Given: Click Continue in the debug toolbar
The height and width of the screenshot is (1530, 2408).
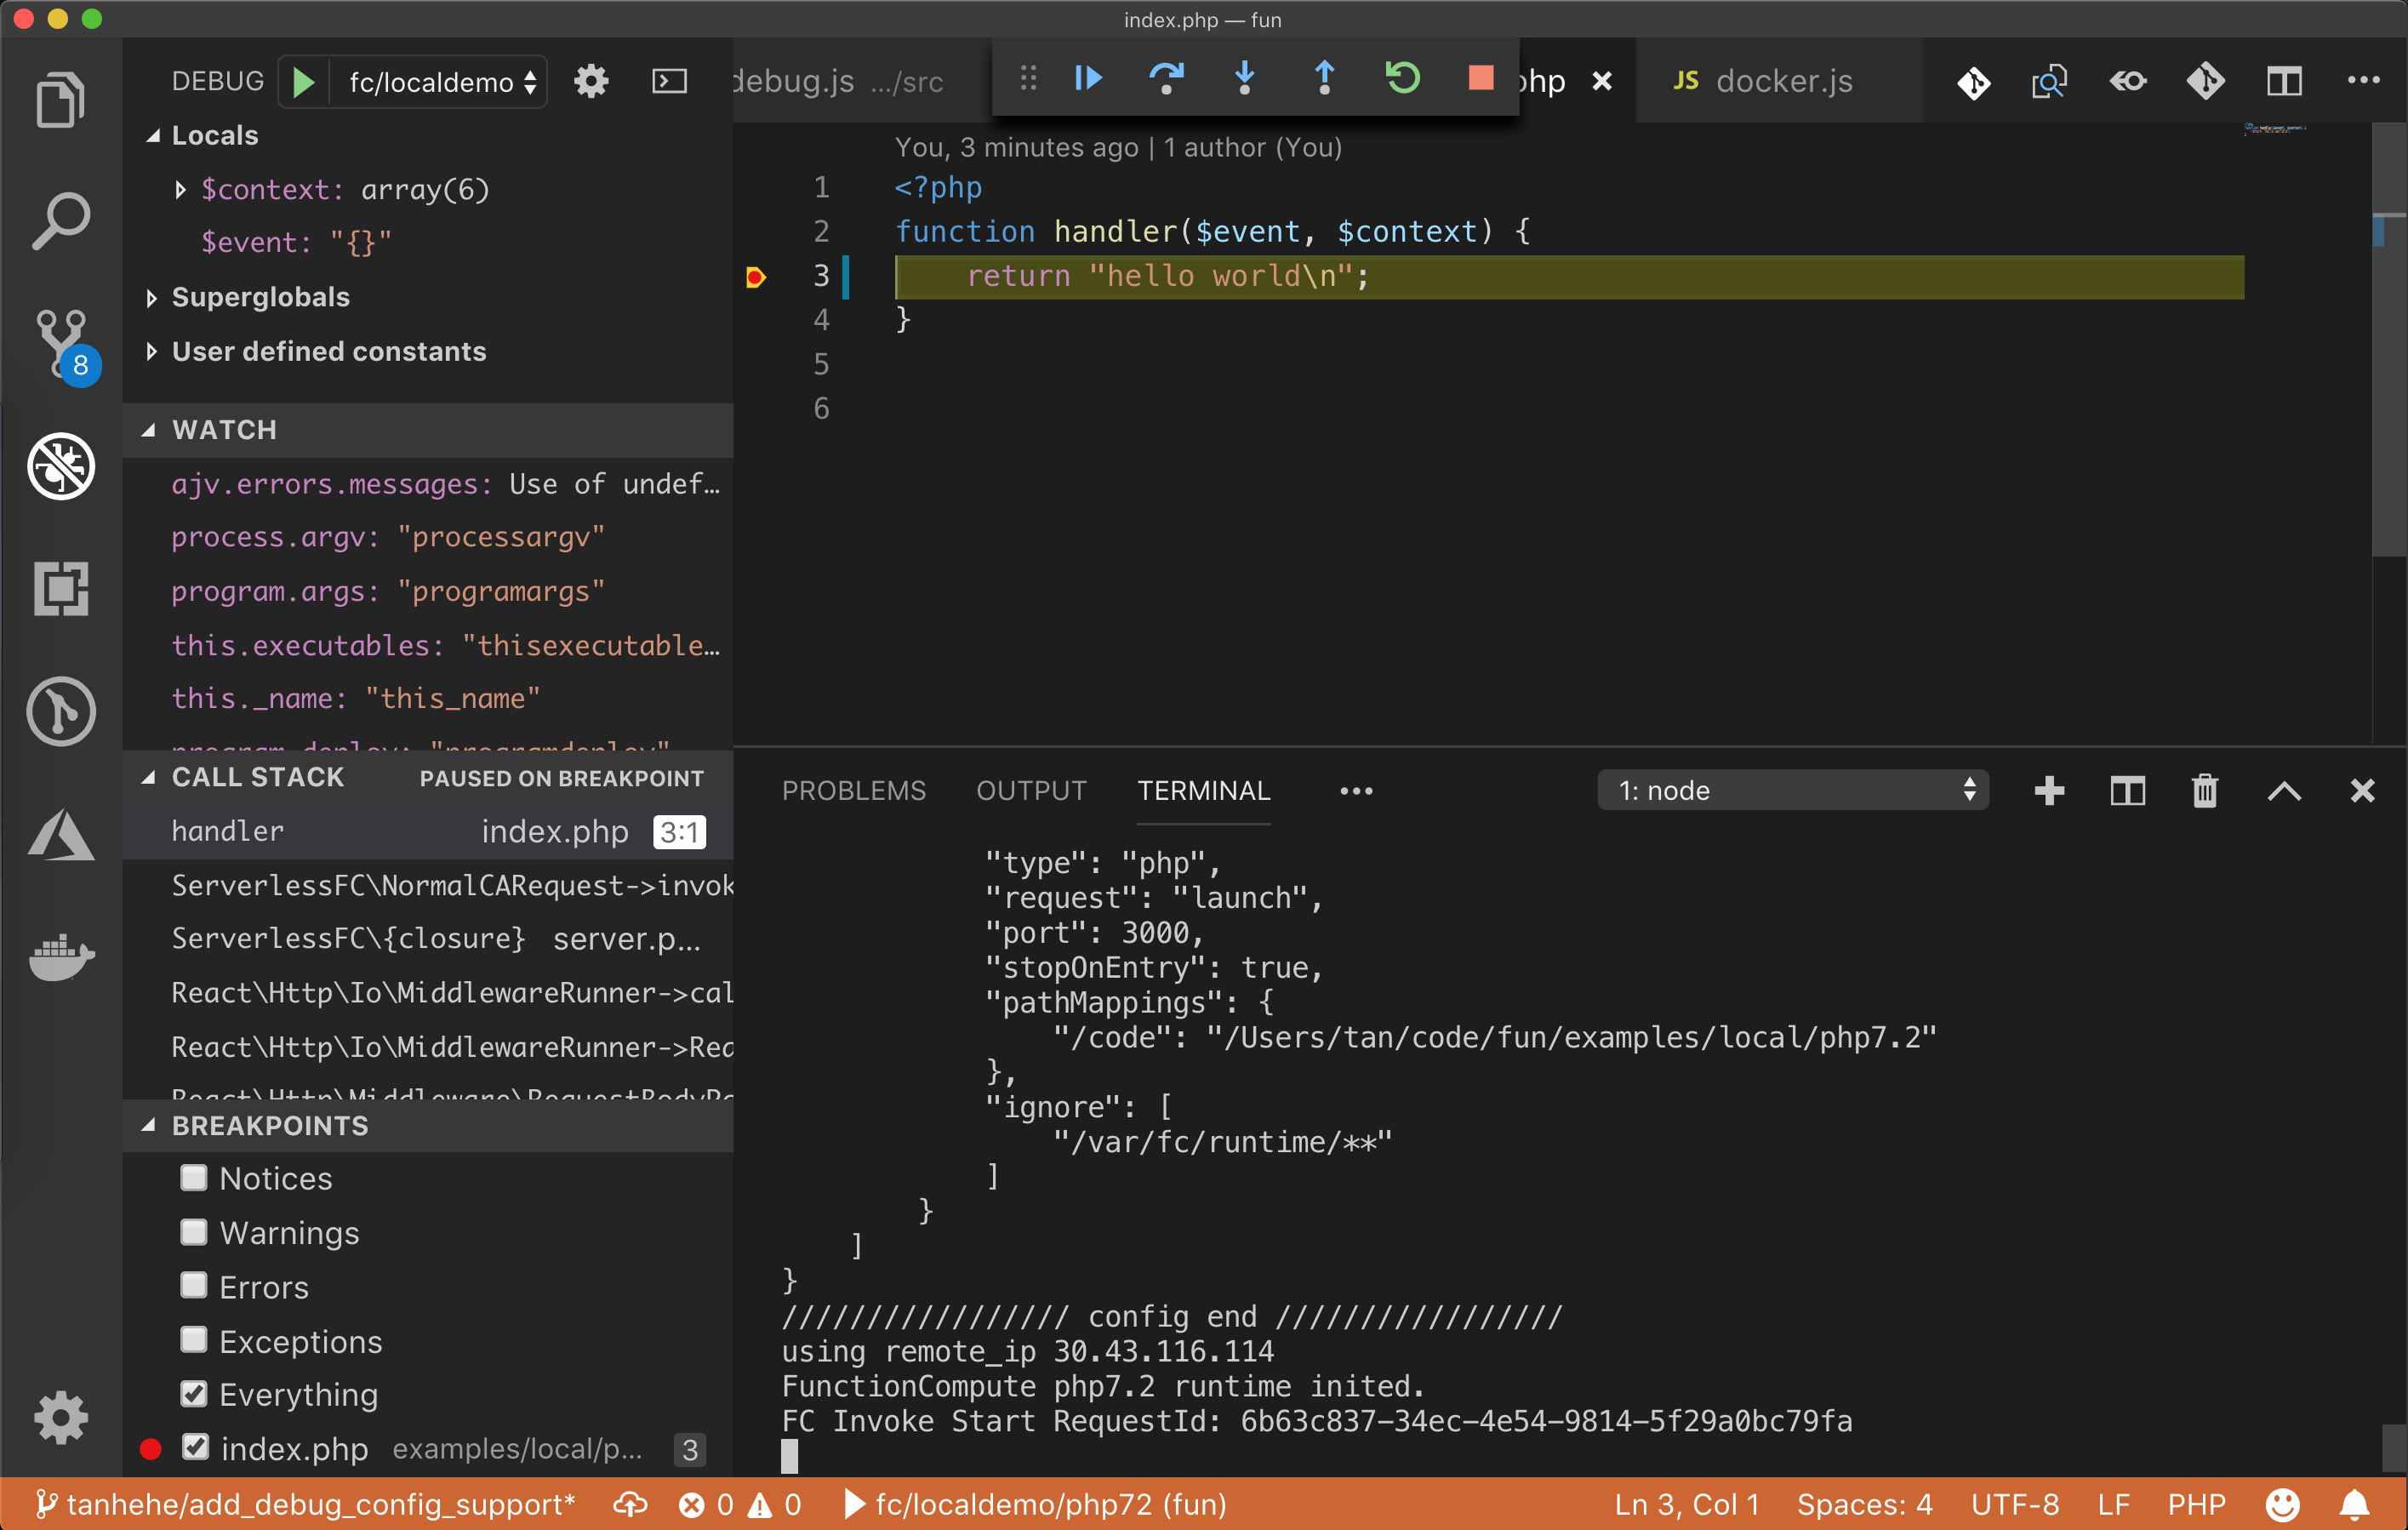Looking at the screenshot, I should (1087, 78).
